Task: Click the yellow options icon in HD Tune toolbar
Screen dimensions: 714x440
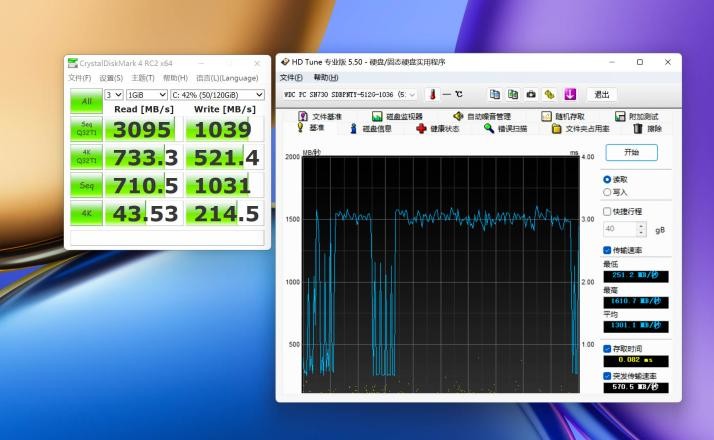Action: [x=550, y=94]
